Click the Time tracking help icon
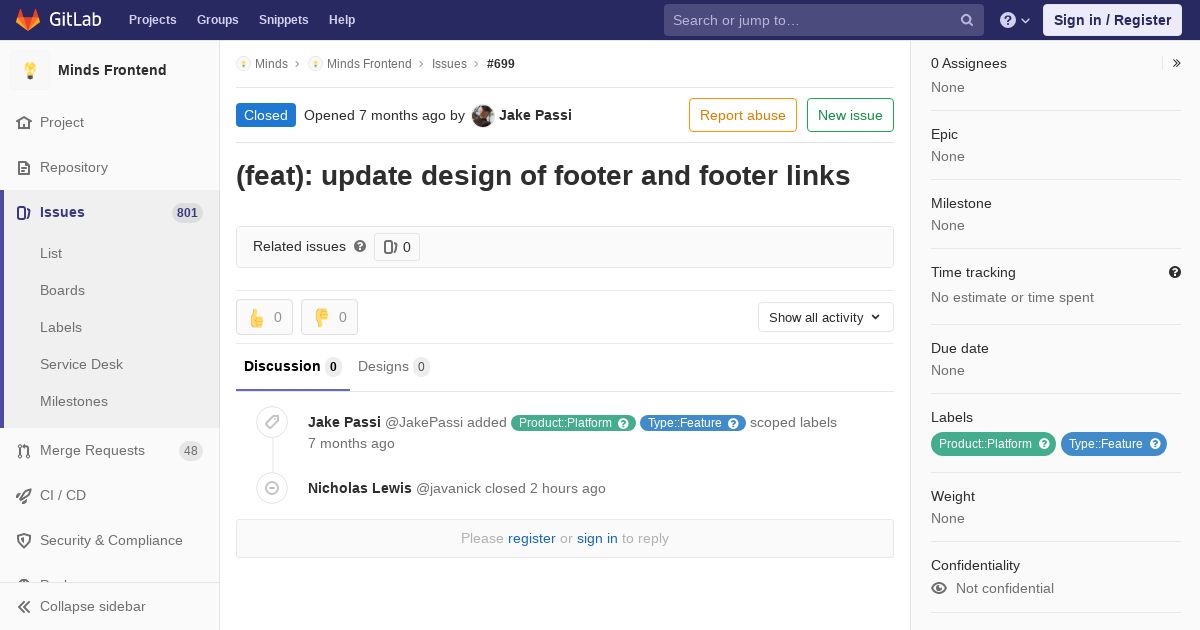Screen dimensions: 1200x630 pyautogui.click(x=1175, y=272)
